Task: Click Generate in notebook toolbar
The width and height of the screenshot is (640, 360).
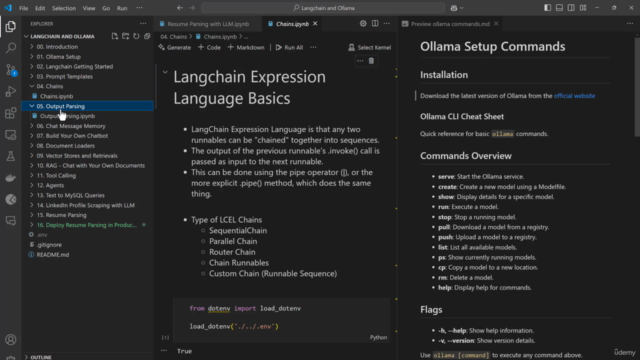Action: coord(175,47)
